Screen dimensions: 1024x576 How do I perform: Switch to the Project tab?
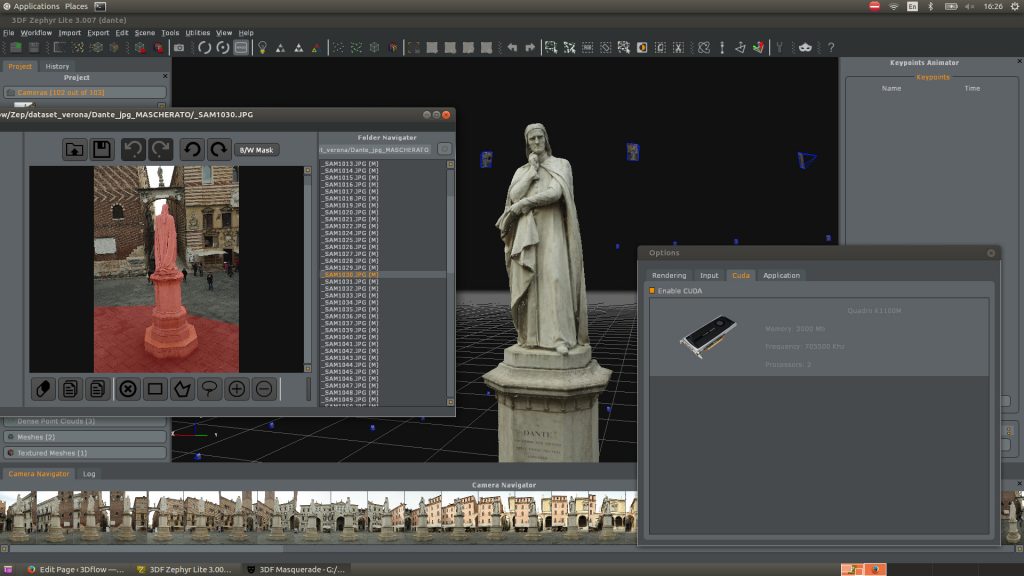coord(20,67)
